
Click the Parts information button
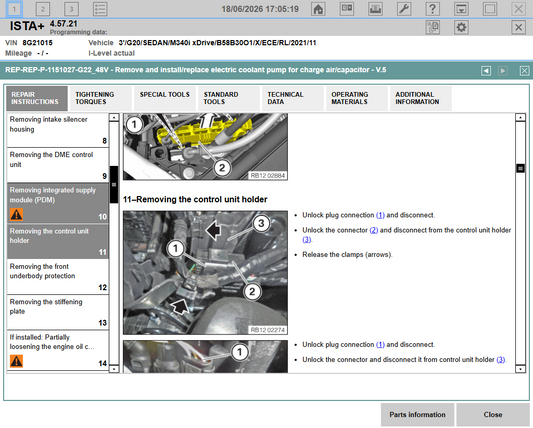pos(417,415)
